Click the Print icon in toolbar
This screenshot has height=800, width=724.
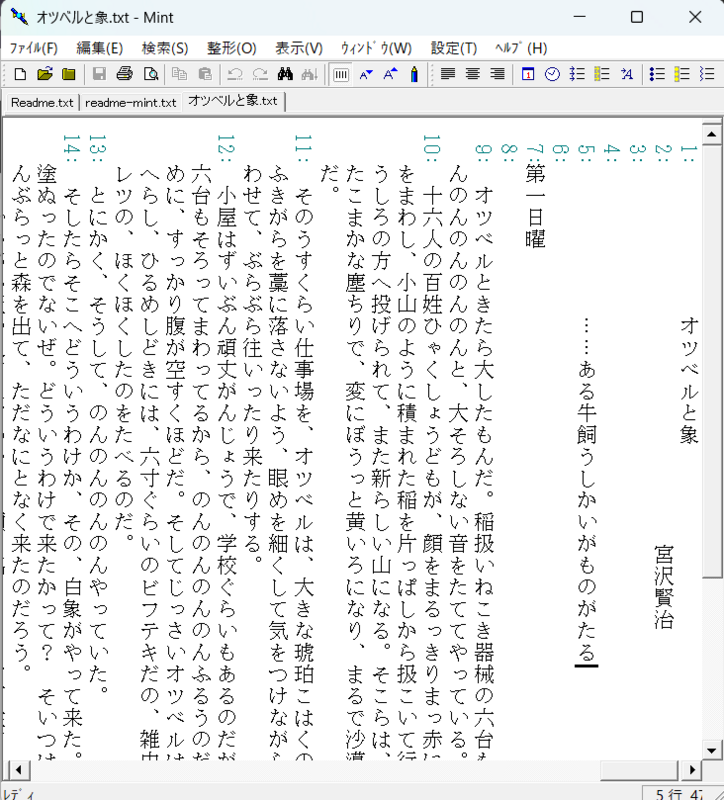tap(125, 74)
